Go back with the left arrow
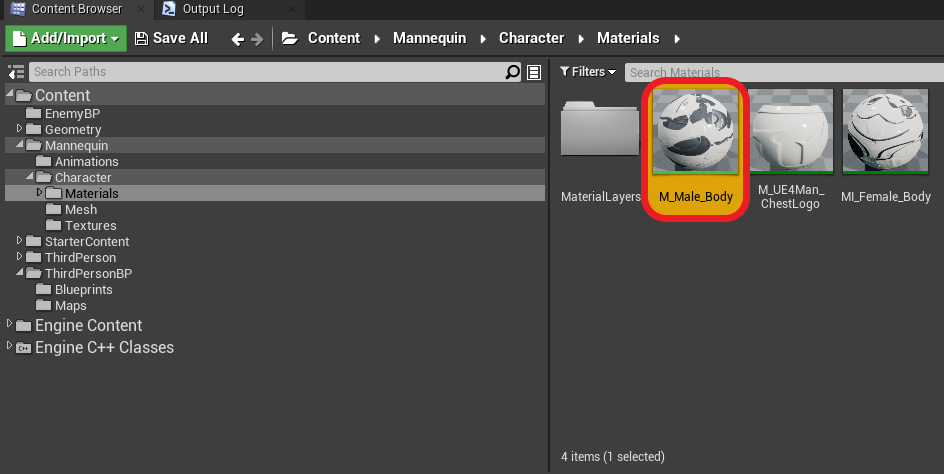Viewport: 944px width, 474px height. [x=238, y=39]
